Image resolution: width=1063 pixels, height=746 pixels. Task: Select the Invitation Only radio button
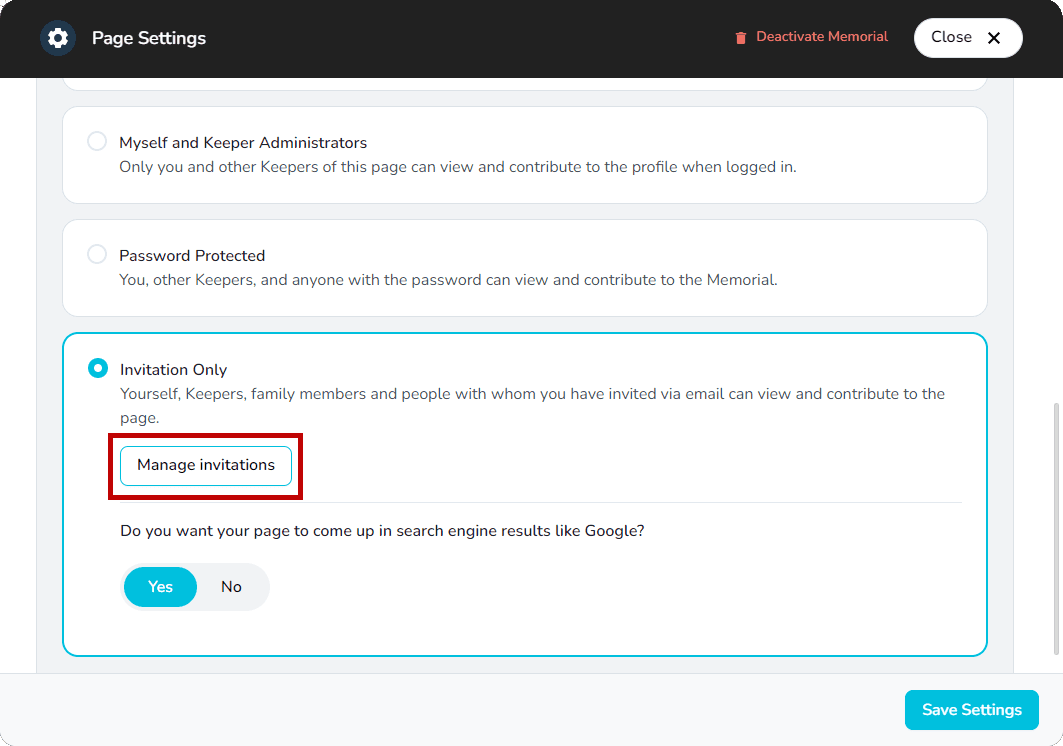pyautogui.click(x=98, y=367)
